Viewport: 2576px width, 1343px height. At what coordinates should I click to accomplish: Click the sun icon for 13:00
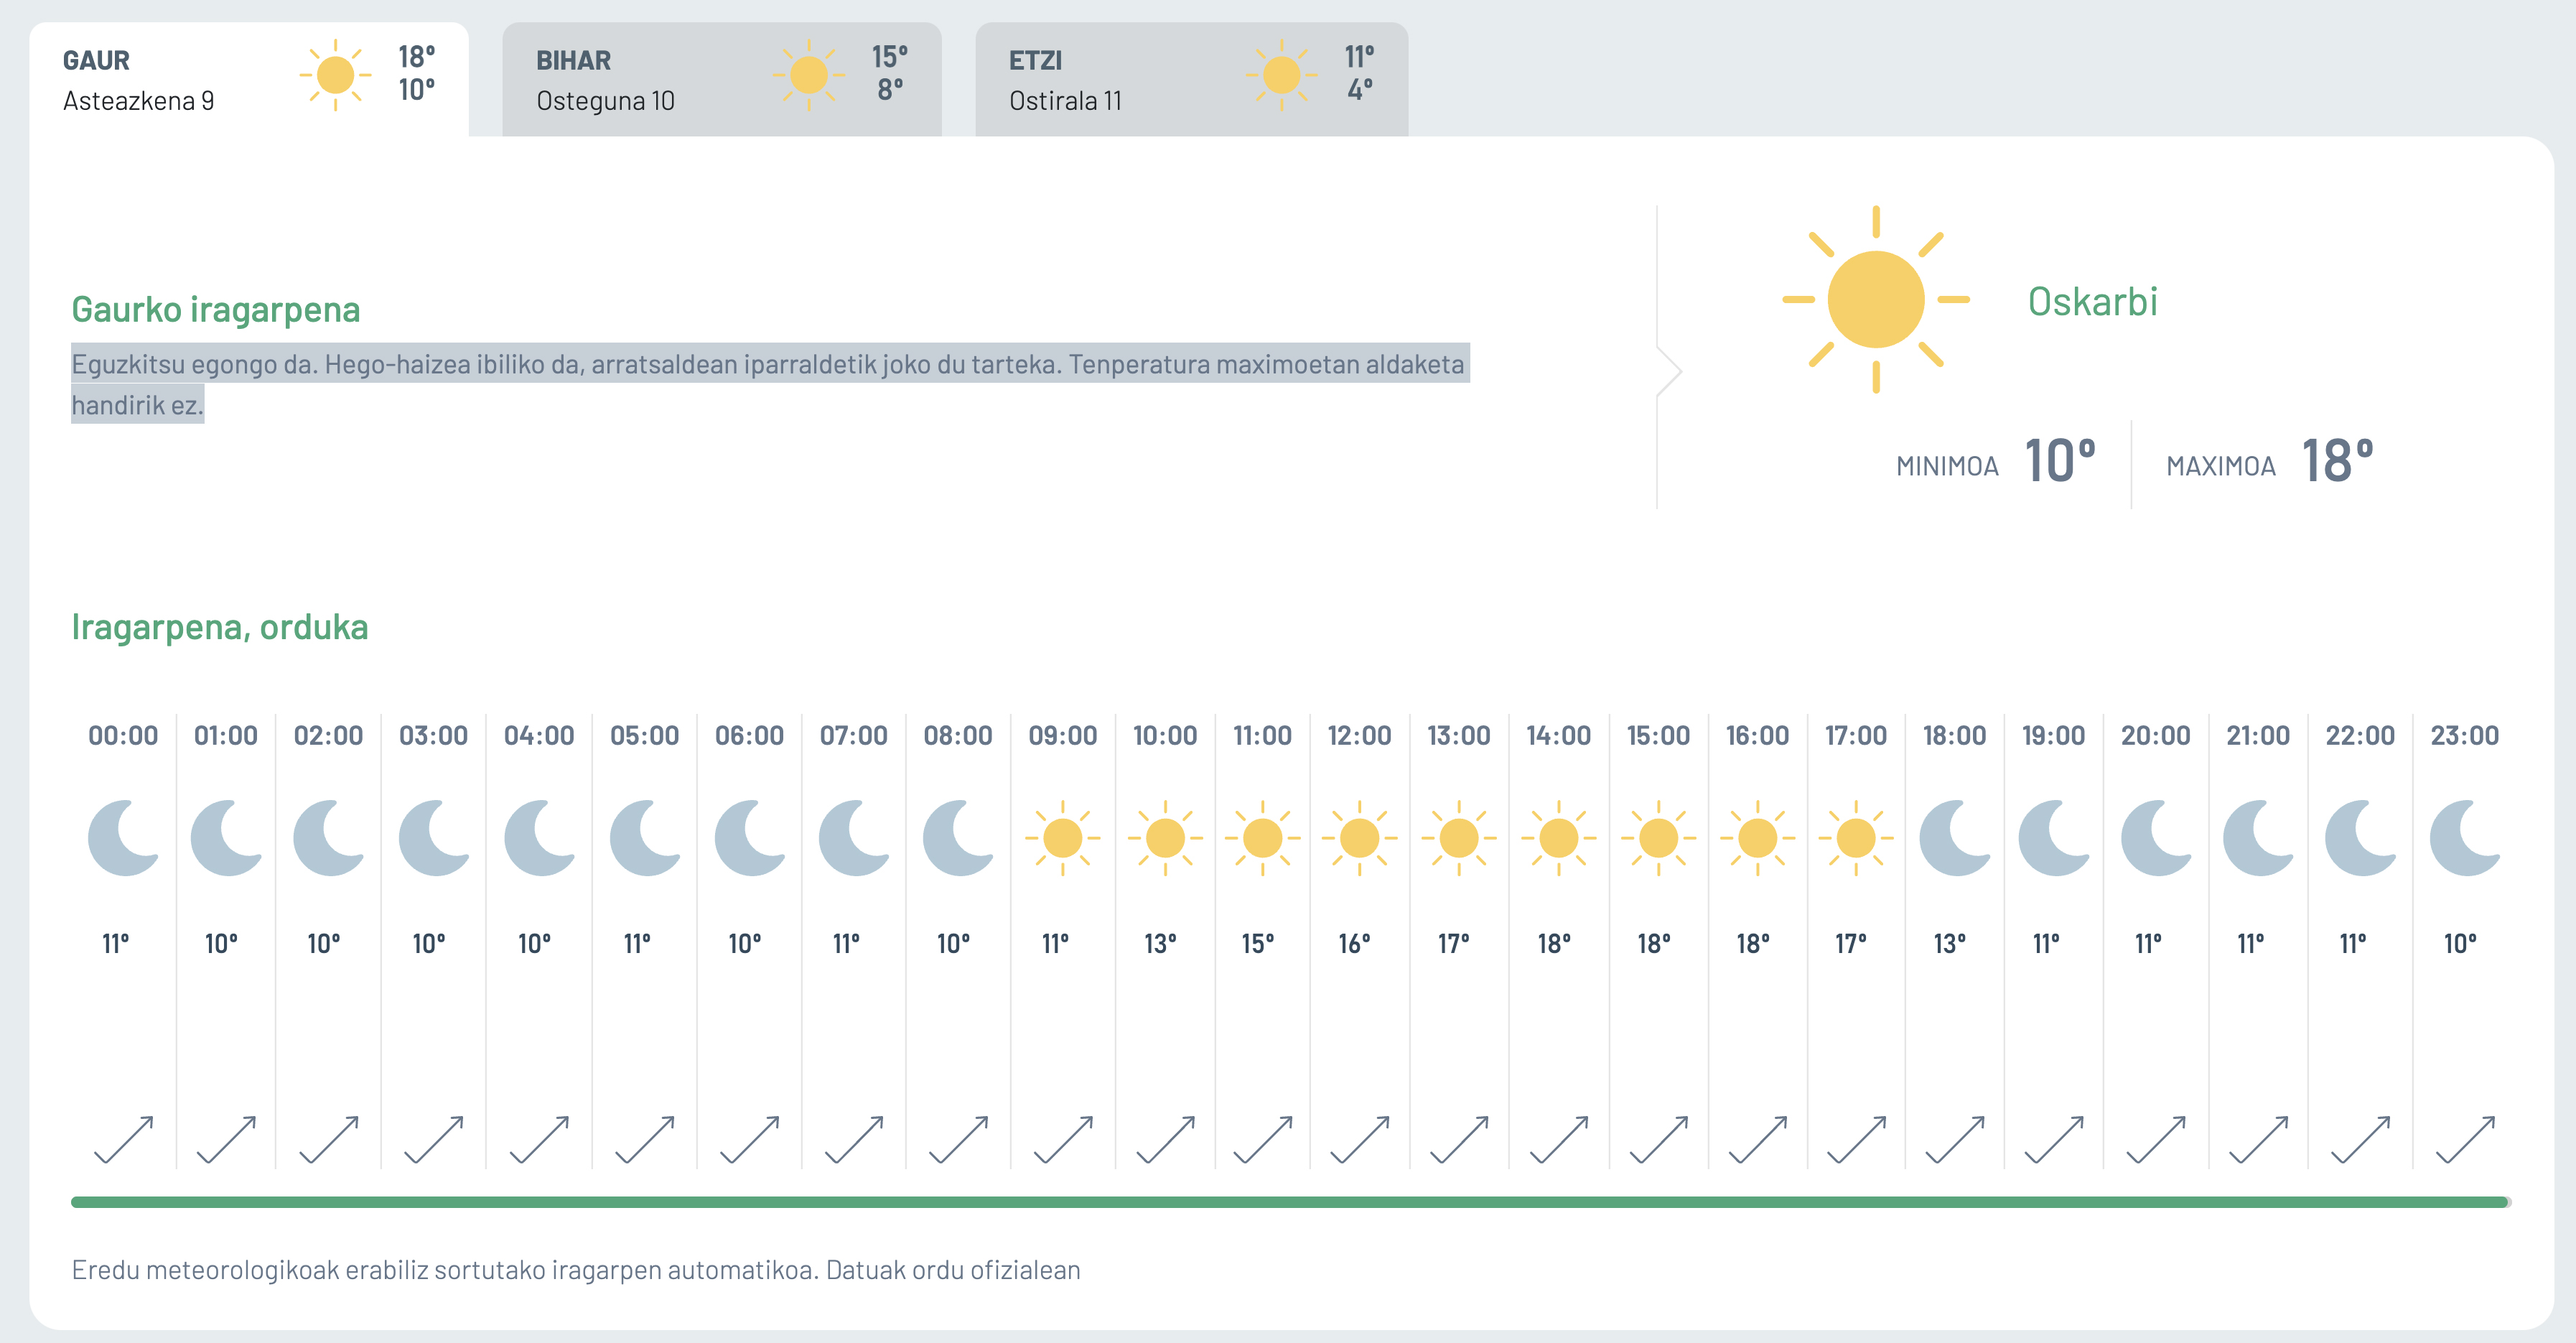pyautogui.click(x=1459, y=838)
